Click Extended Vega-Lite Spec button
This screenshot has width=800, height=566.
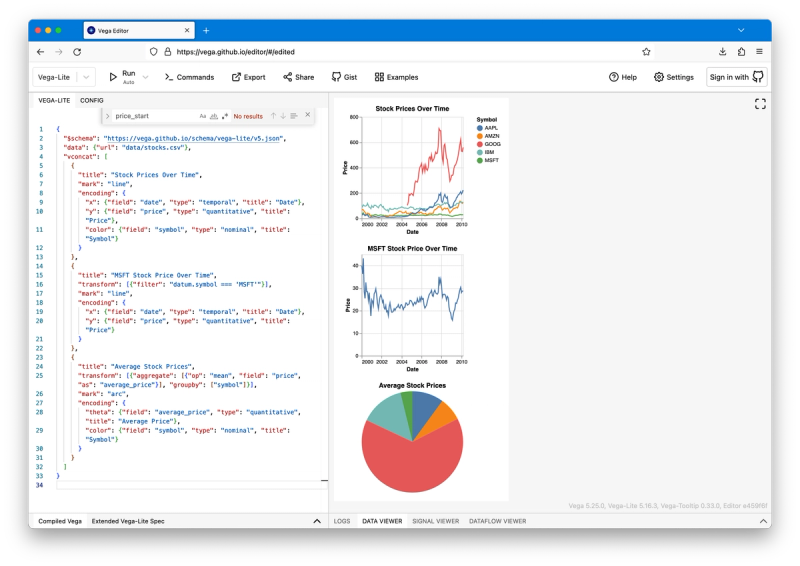[x=128, y=521]
